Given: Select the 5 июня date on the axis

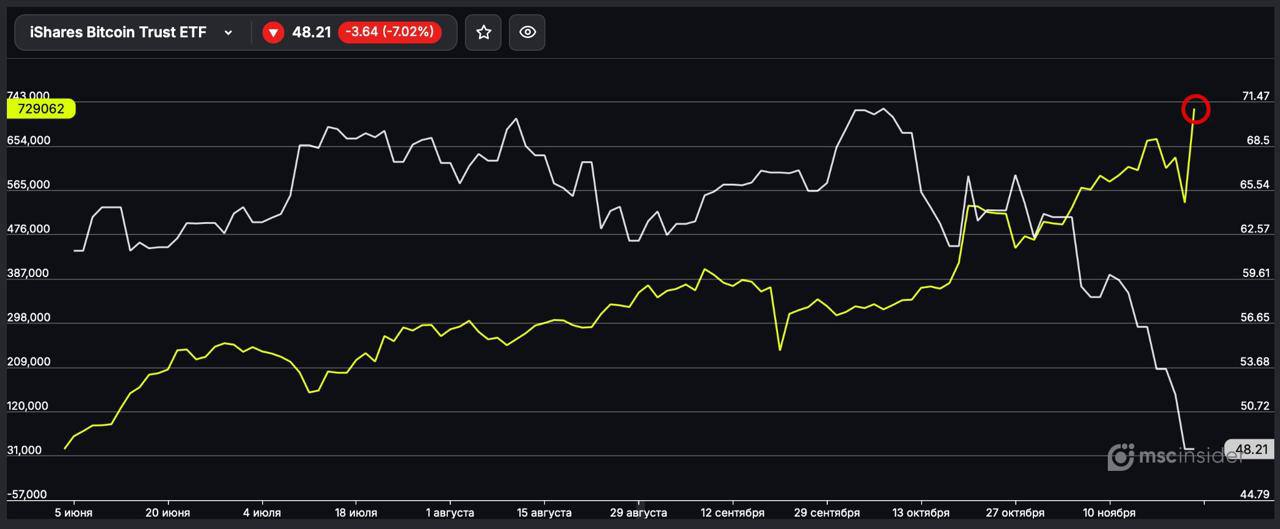Looking at the screenshot, I should click(74, 513).
